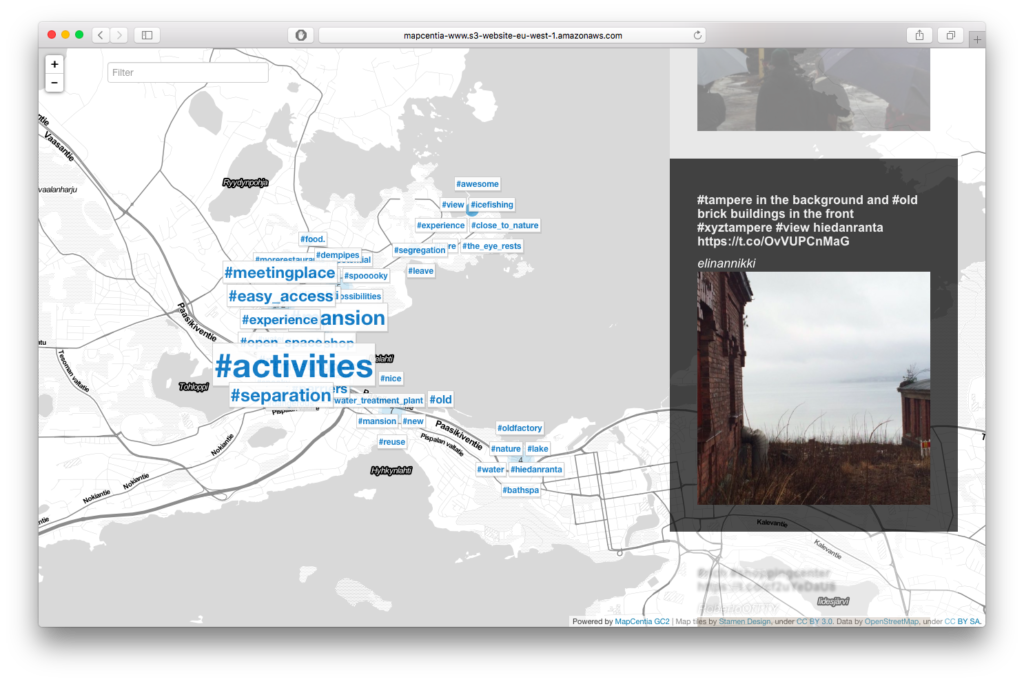Select the #nature hashtag
Image resolution: width=1024 pixels, height=682 pixels.
[506, 449]
